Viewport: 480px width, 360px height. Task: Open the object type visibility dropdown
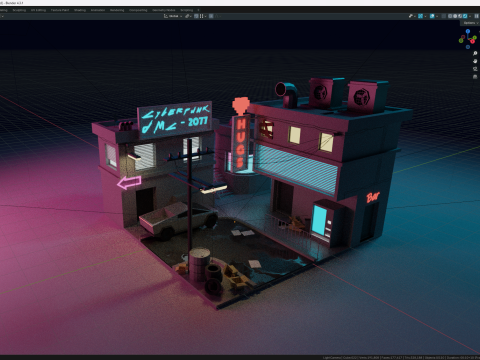[x=412, y=16]
